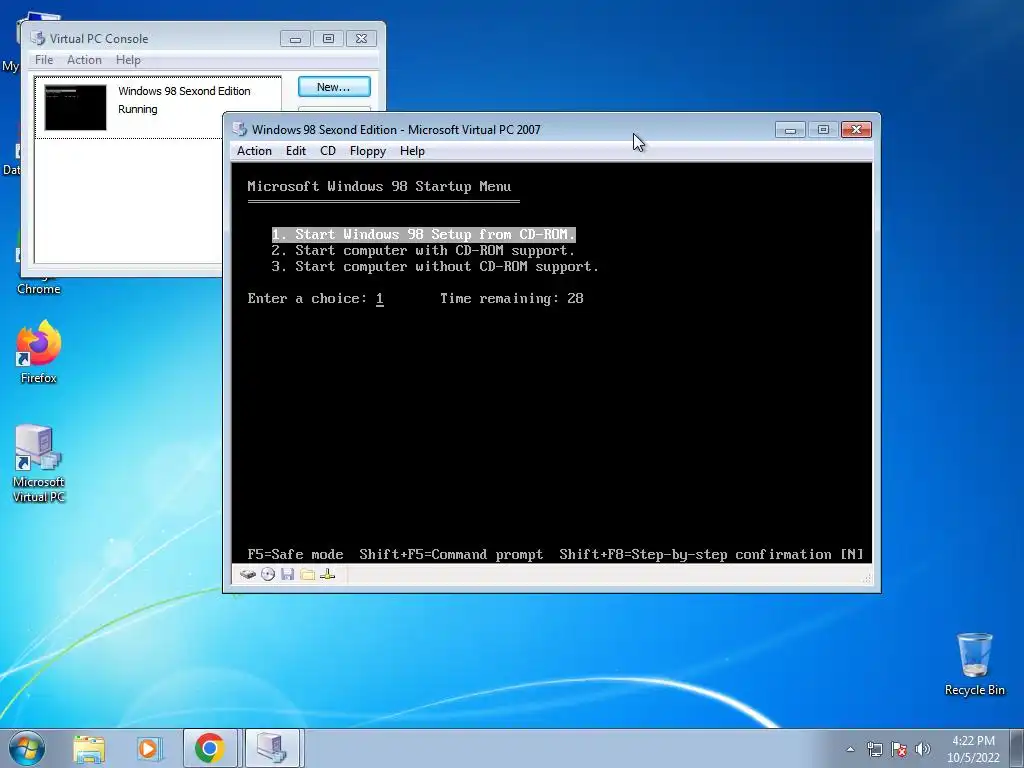Maximize the Windows 98 VM window
This screenshot has height=768, width=1024.
click(823, 130)
